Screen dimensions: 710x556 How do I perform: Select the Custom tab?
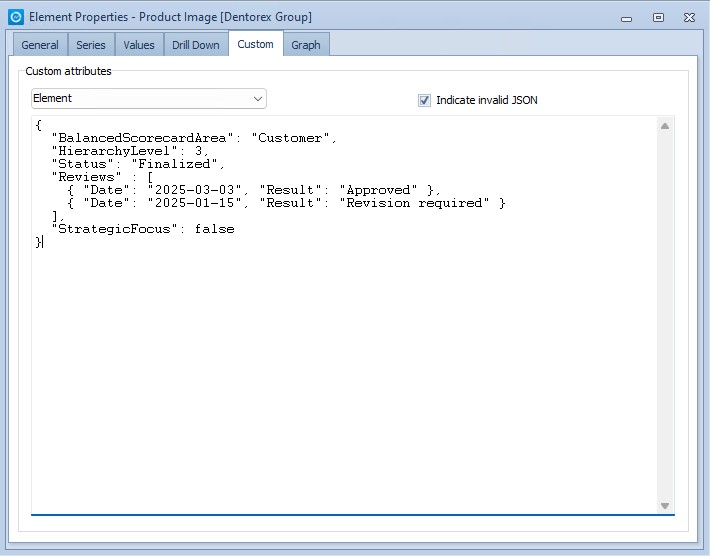[255, 44]
